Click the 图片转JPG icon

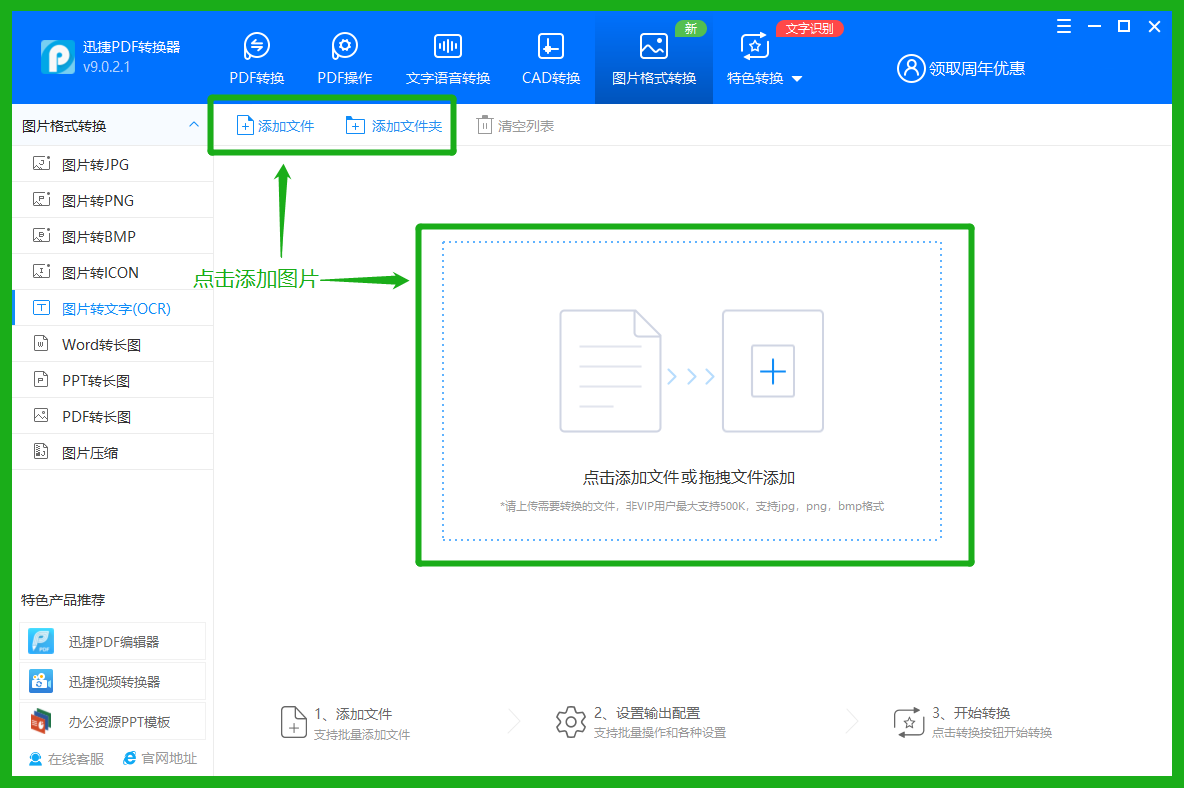[x=42, y=164]
